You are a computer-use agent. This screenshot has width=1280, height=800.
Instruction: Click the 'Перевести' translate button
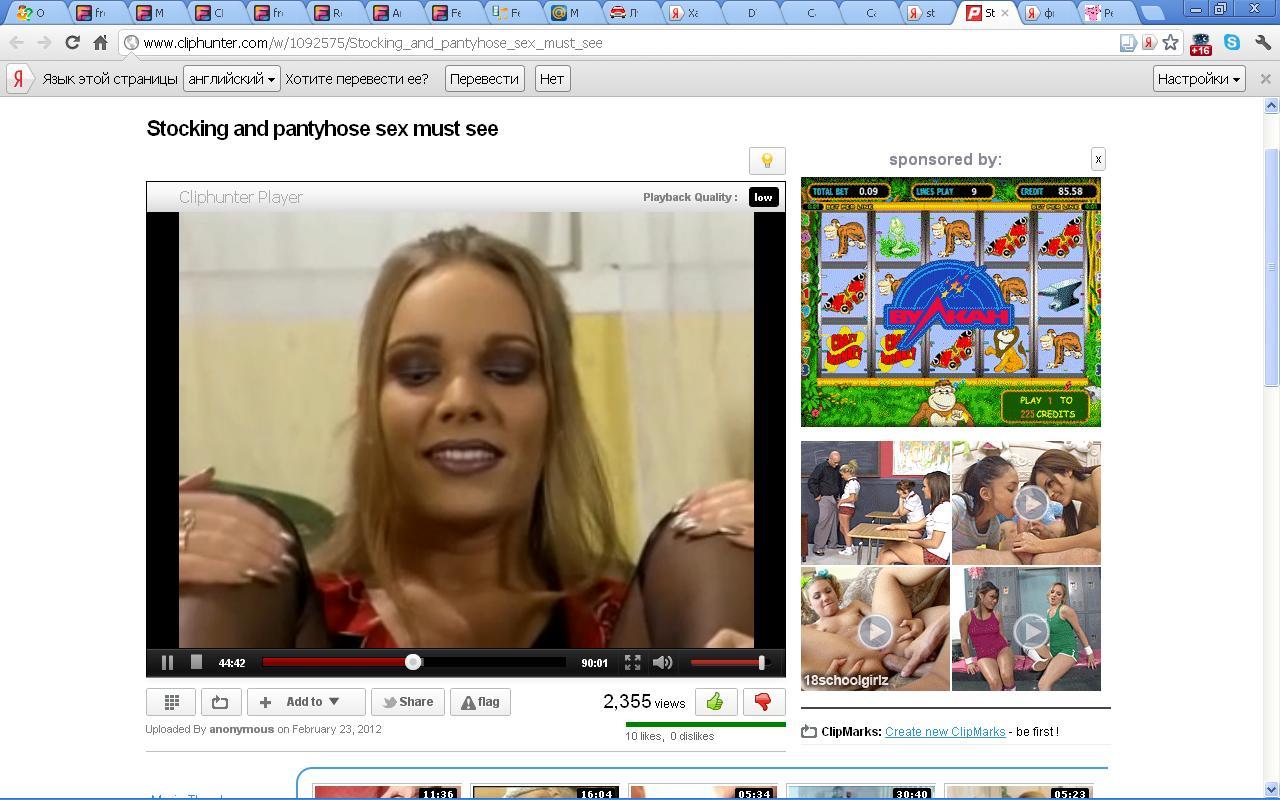click(x=484, y=79)
